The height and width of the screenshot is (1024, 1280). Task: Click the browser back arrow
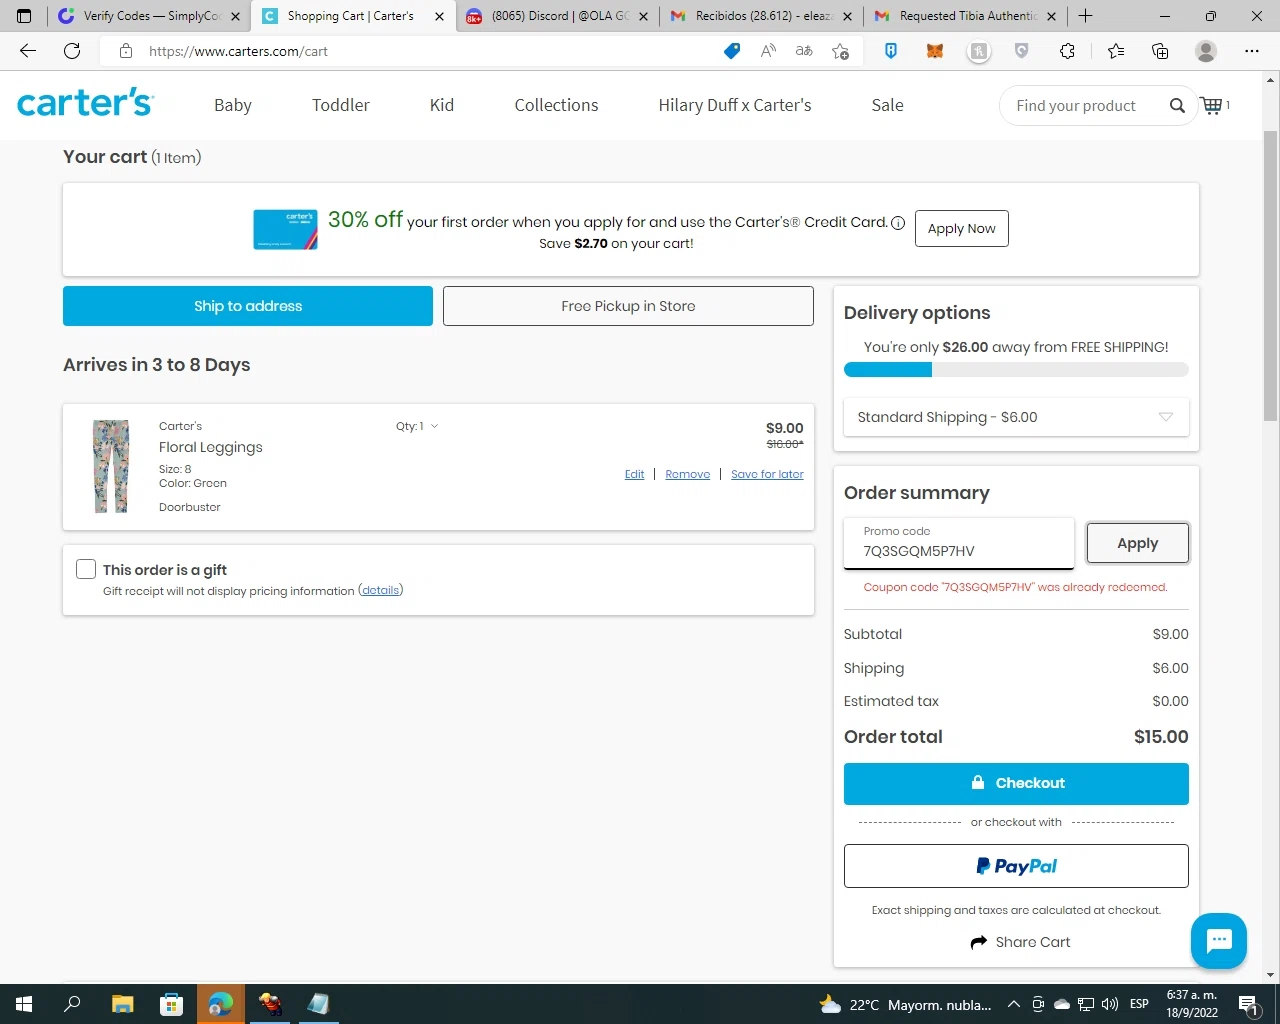pos(28,51)
